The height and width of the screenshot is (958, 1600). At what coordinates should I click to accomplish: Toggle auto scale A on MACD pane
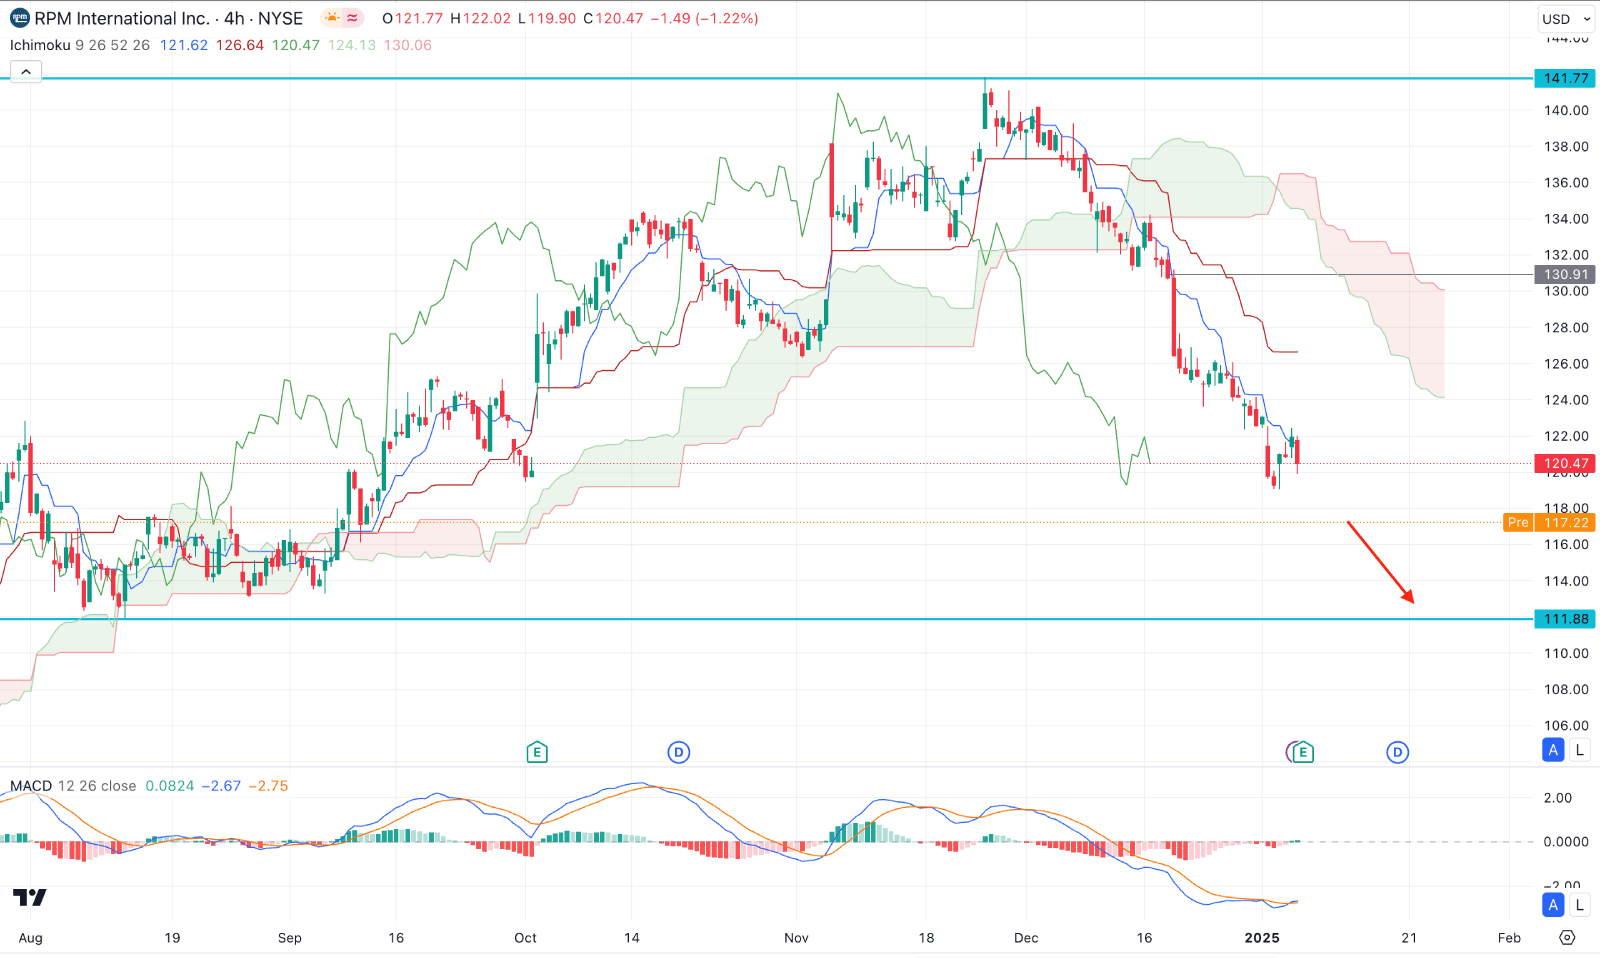tap(1553, 905)
